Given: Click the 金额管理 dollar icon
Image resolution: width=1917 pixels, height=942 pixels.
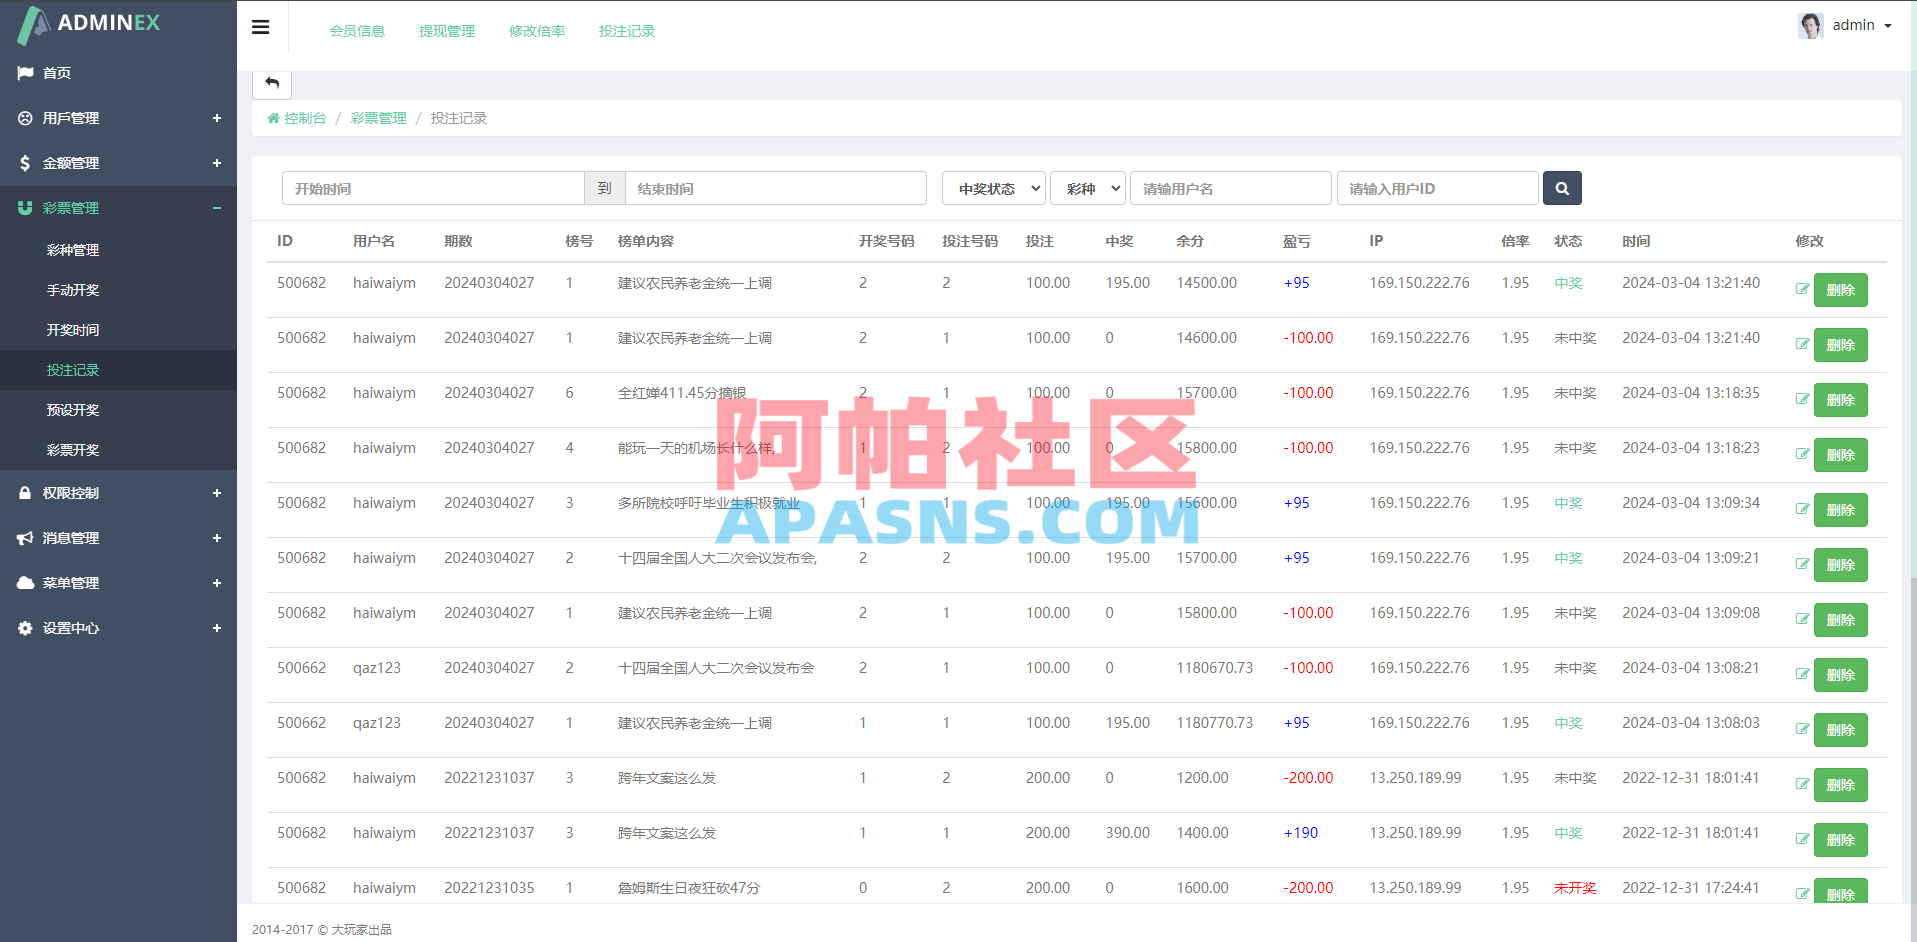Looking at the screenshot, I should coord(25,162).
